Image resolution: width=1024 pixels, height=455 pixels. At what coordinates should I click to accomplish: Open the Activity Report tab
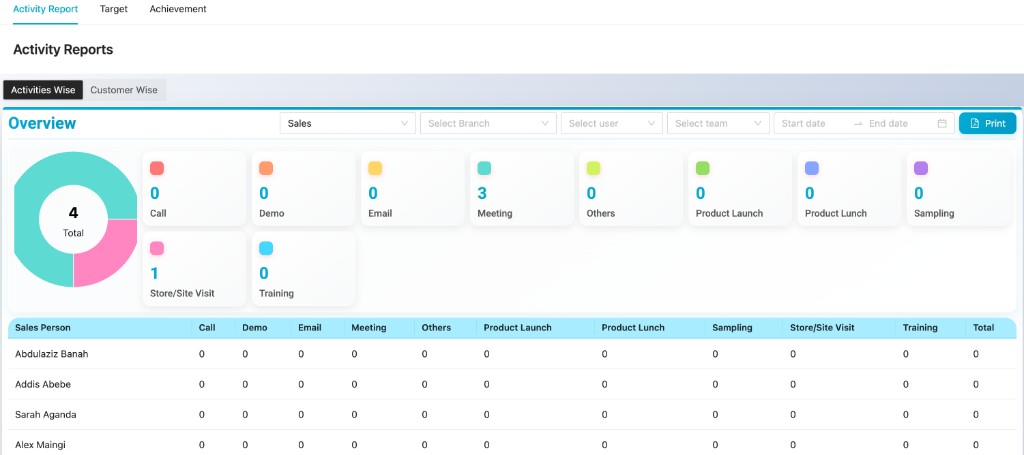pos(46,9)
